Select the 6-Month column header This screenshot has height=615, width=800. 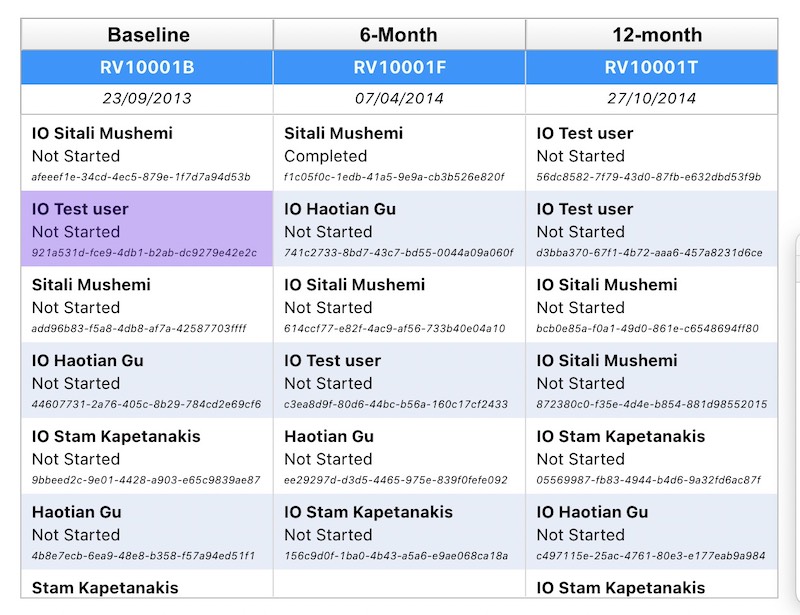pos(399,35)
